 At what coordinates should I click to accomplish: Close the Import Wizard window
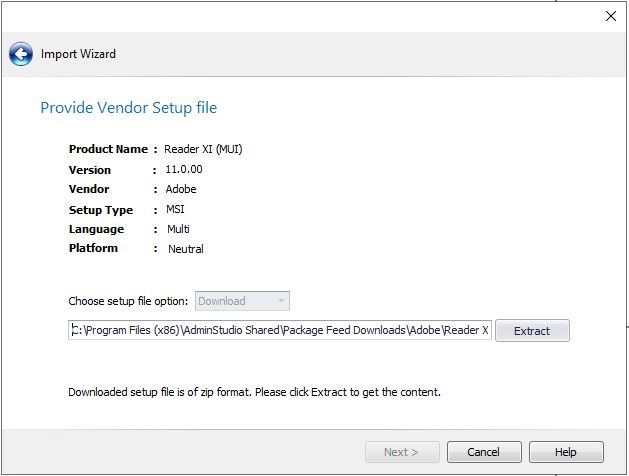(611, 16)
